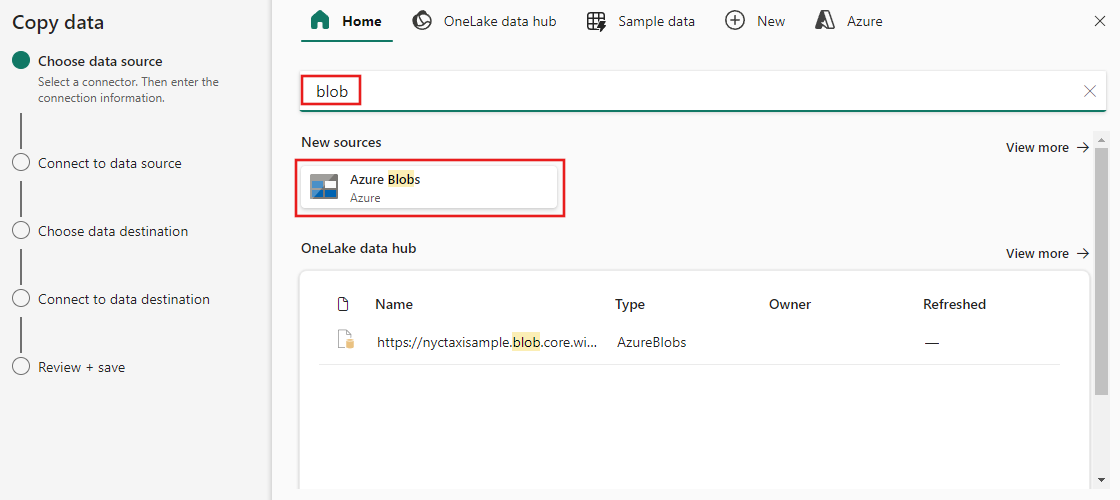
Task: View more New sources
Action: [x=1047, y=147]
